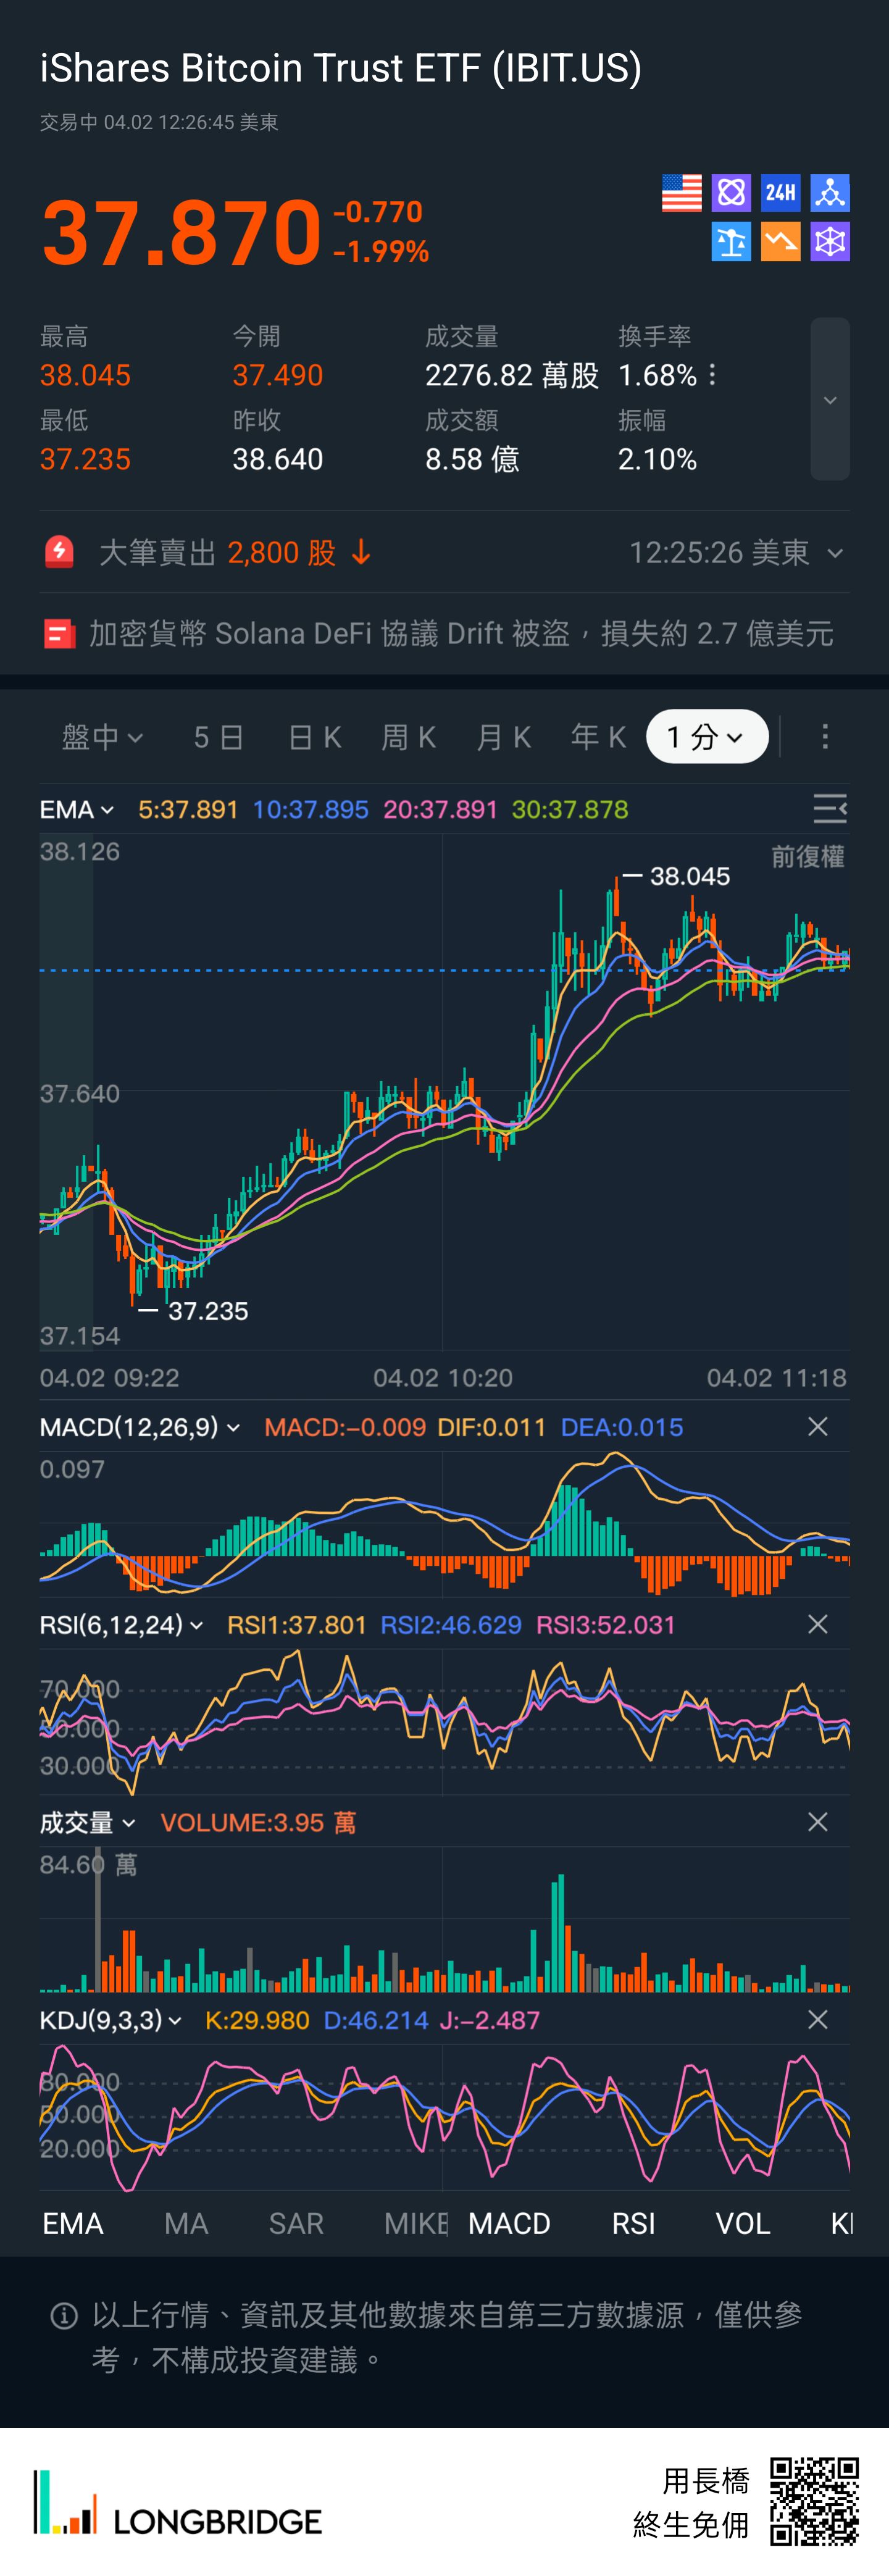The width and height of the screenshot is (889, 2576).
Task: Click the 24H trading badge icon
Action: 780,193
